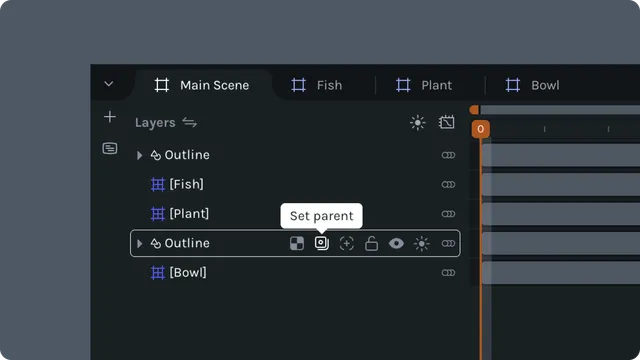Toggle the solo sun icon in Layers header

tap(418, 122)
